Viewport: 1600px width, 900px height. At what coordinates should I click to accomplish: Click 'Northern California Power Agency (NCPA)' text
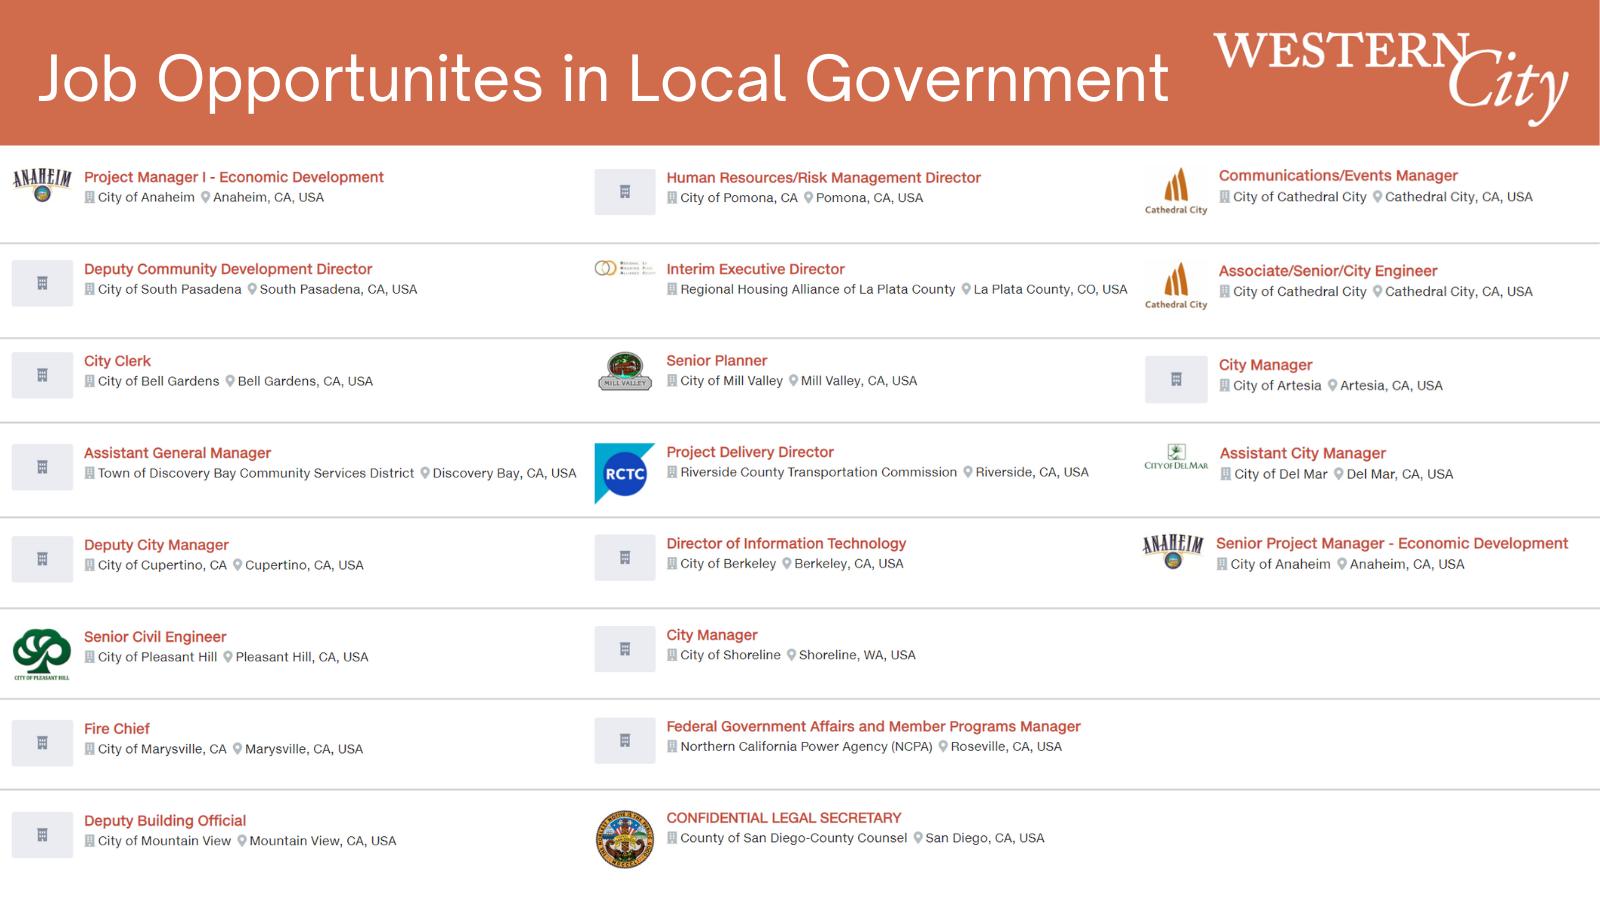click(x=806, y=746)
